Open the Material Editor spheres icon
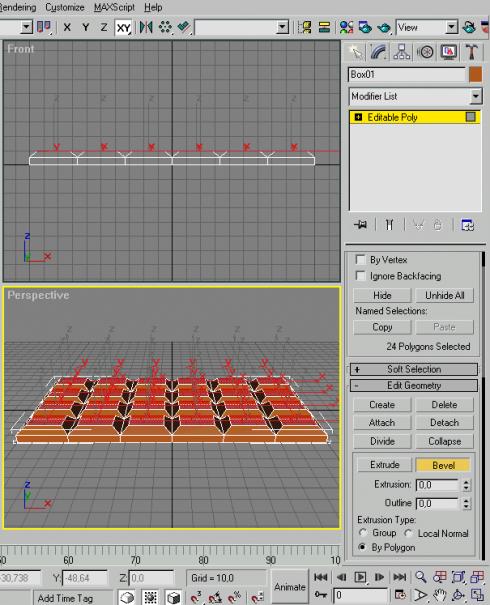Image resolution: width=490 pixels, height=605 pixels. point(346,27)
